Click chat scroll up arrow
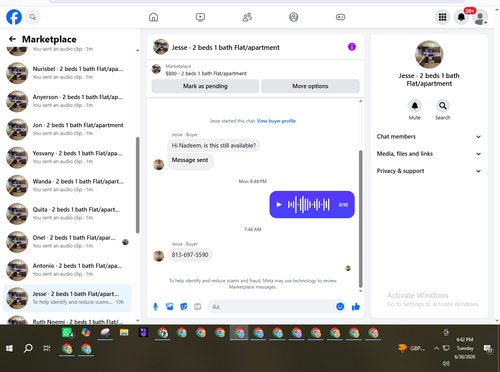This screenshot has height=372, width=500. (360, 101)
